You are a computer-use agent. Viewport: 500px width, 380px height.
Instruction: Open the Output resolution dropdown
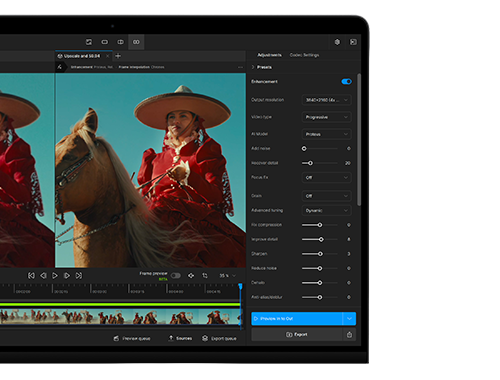click(x=327, y=100)
